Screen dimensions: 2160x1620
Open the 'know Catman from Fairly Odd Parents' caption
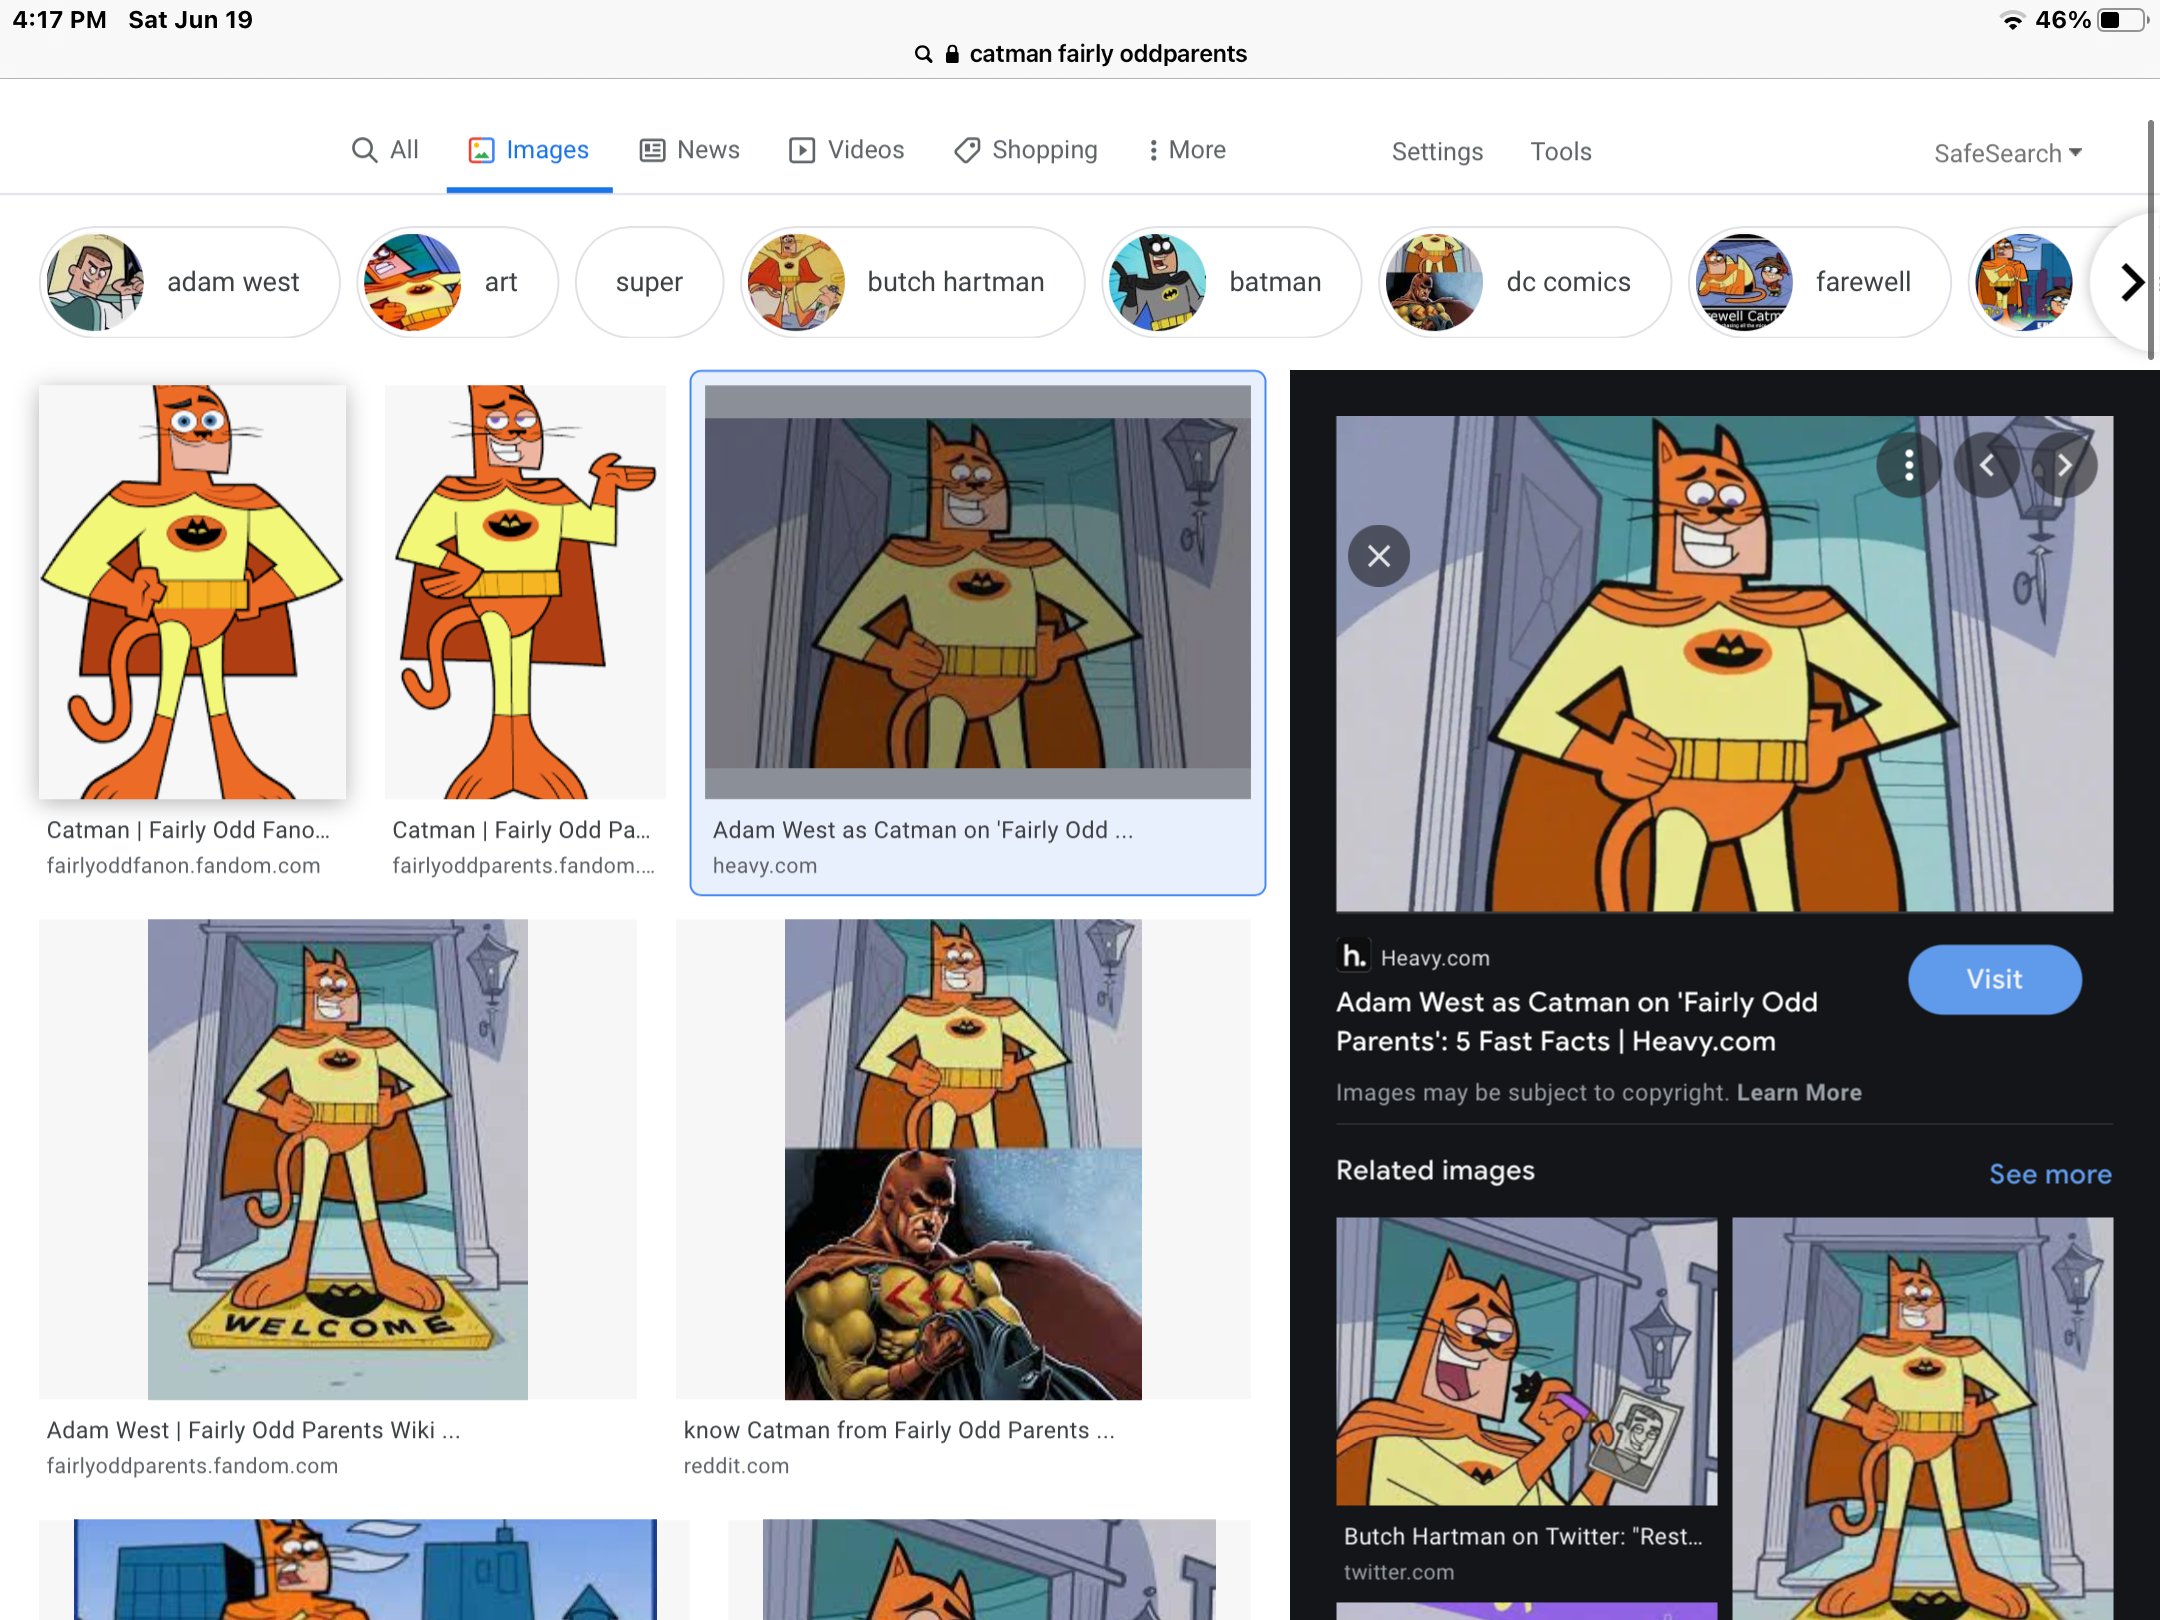coord(898,1430)
